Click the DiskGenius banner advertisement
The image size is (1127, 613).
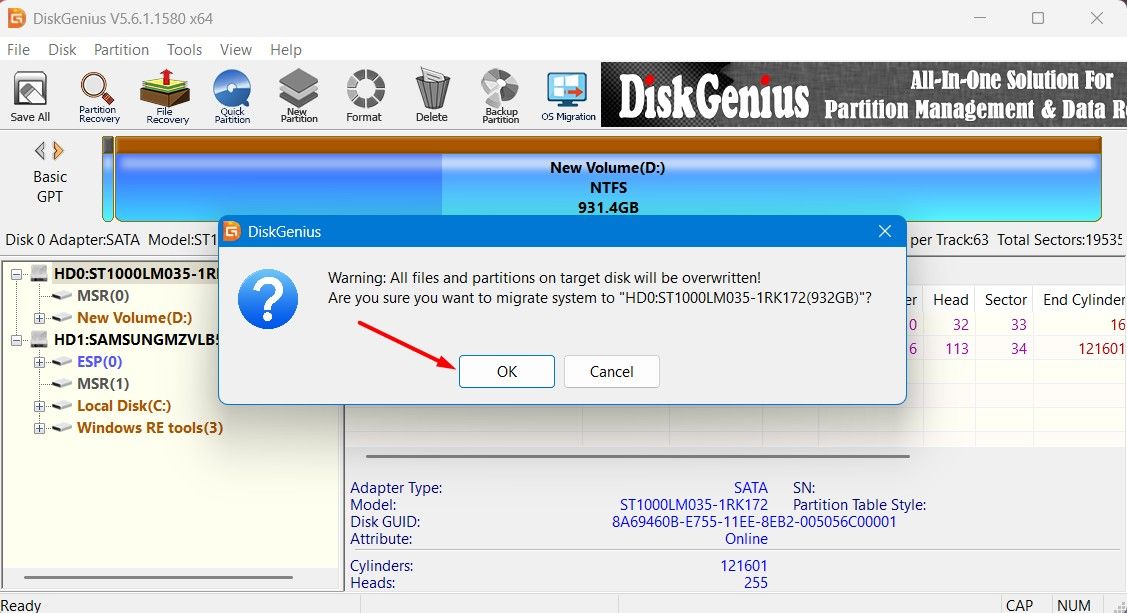(863, 95)
